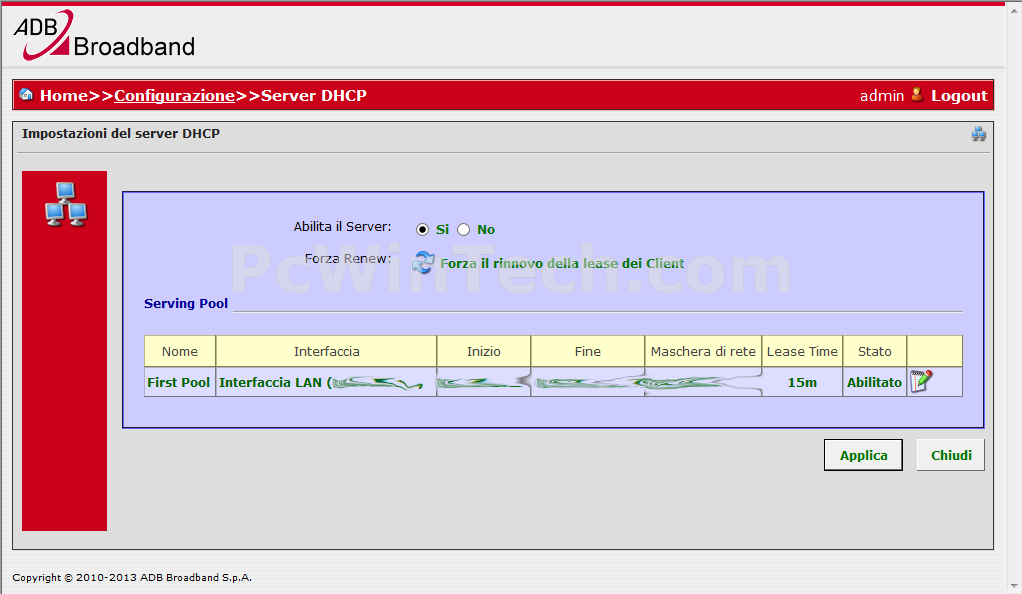The width and height of the screenshot is (1022, 594).
Task: Click the admin username text
Action: pos(881,96)
